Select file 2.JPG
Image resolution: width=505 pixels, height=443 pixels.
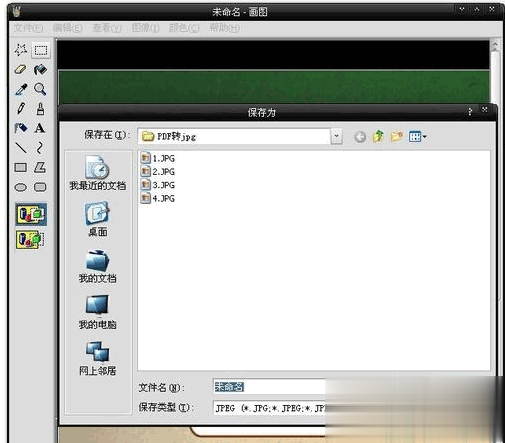pos(158,171)
